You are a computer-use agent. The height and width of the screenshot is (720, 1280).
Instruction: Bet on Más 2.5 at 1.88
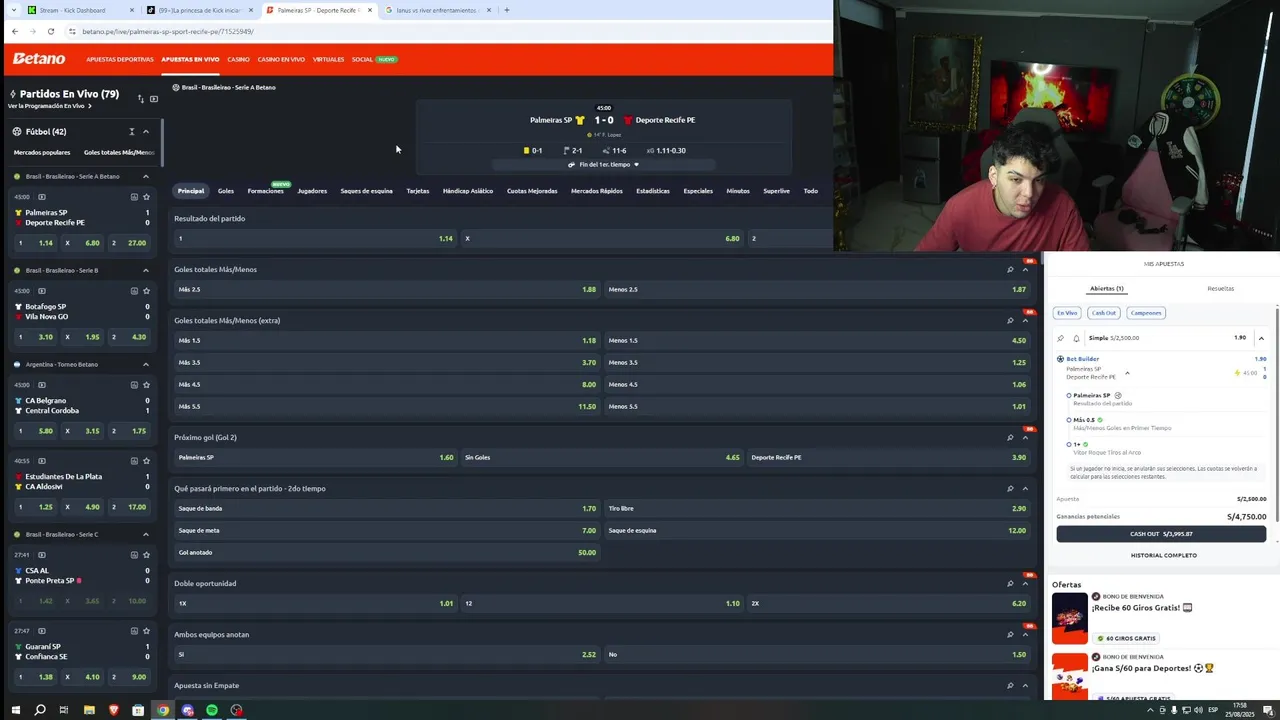pos(387,289)
